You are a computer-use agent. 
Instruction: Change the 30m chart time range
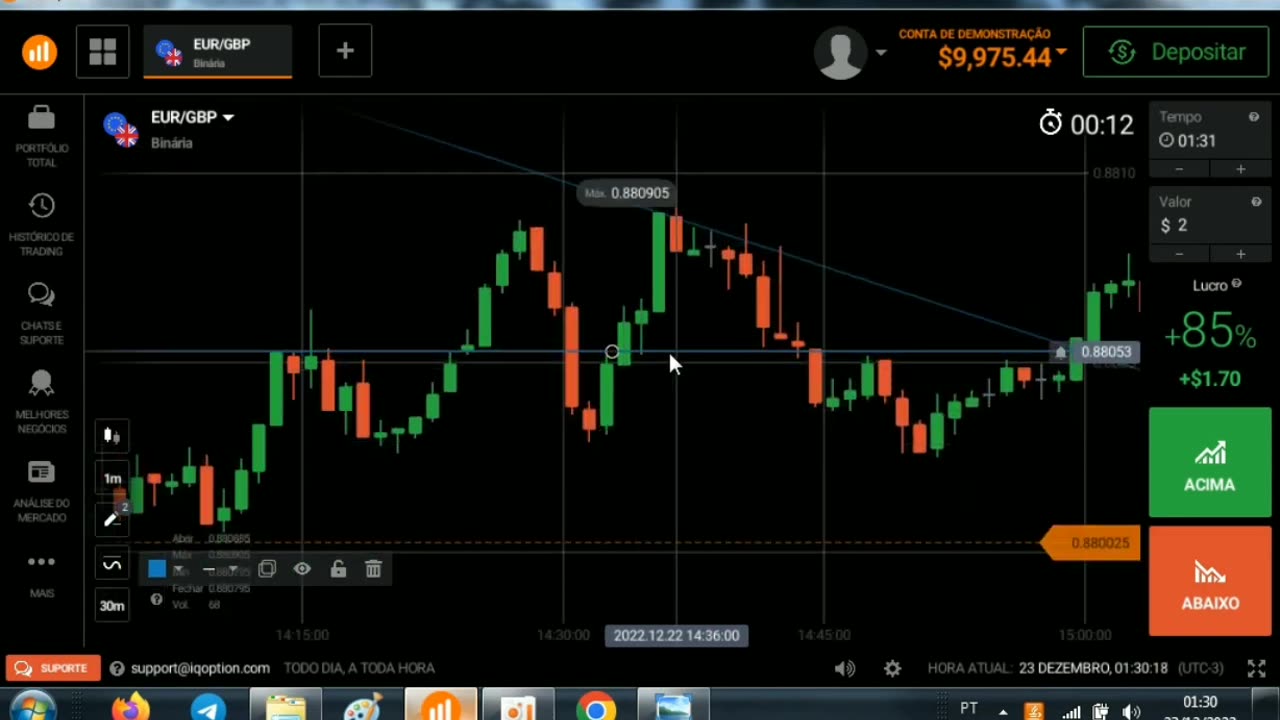tap(112, 605)
